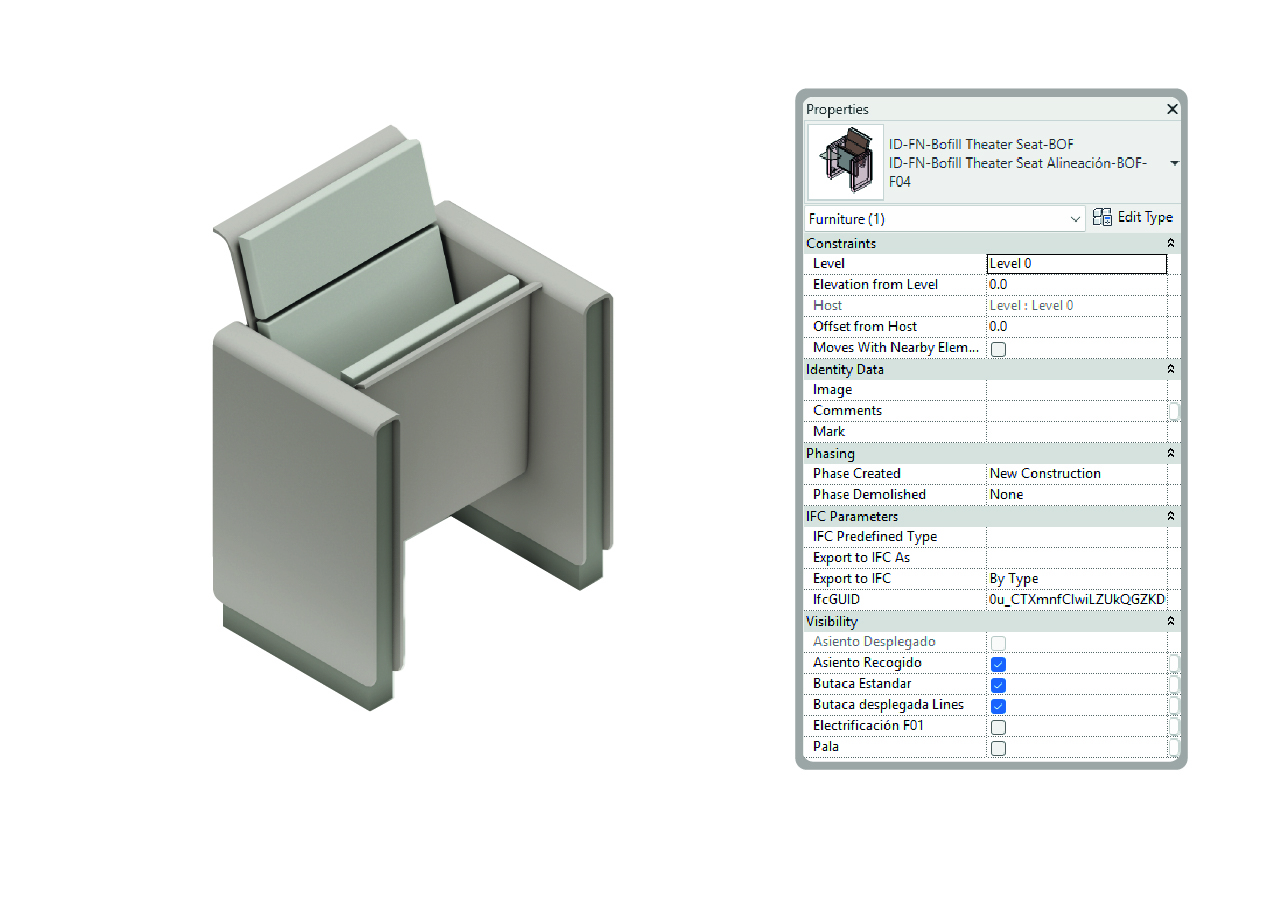
Task: Click the Elevation from Level value
Action: pos(1076,285)
